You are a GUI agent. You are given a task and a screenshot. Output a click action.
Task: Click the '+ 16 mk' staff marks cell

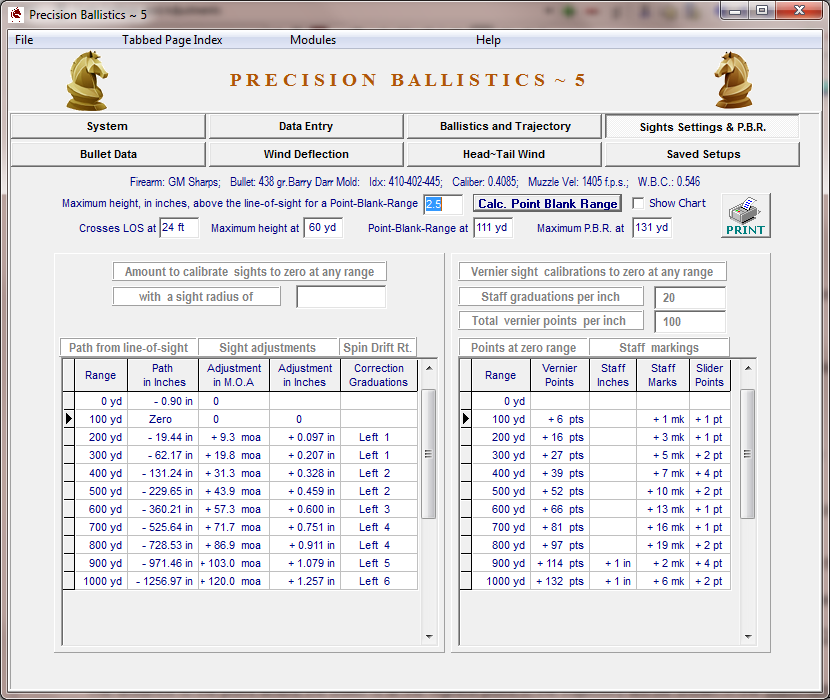click(663, 527)
